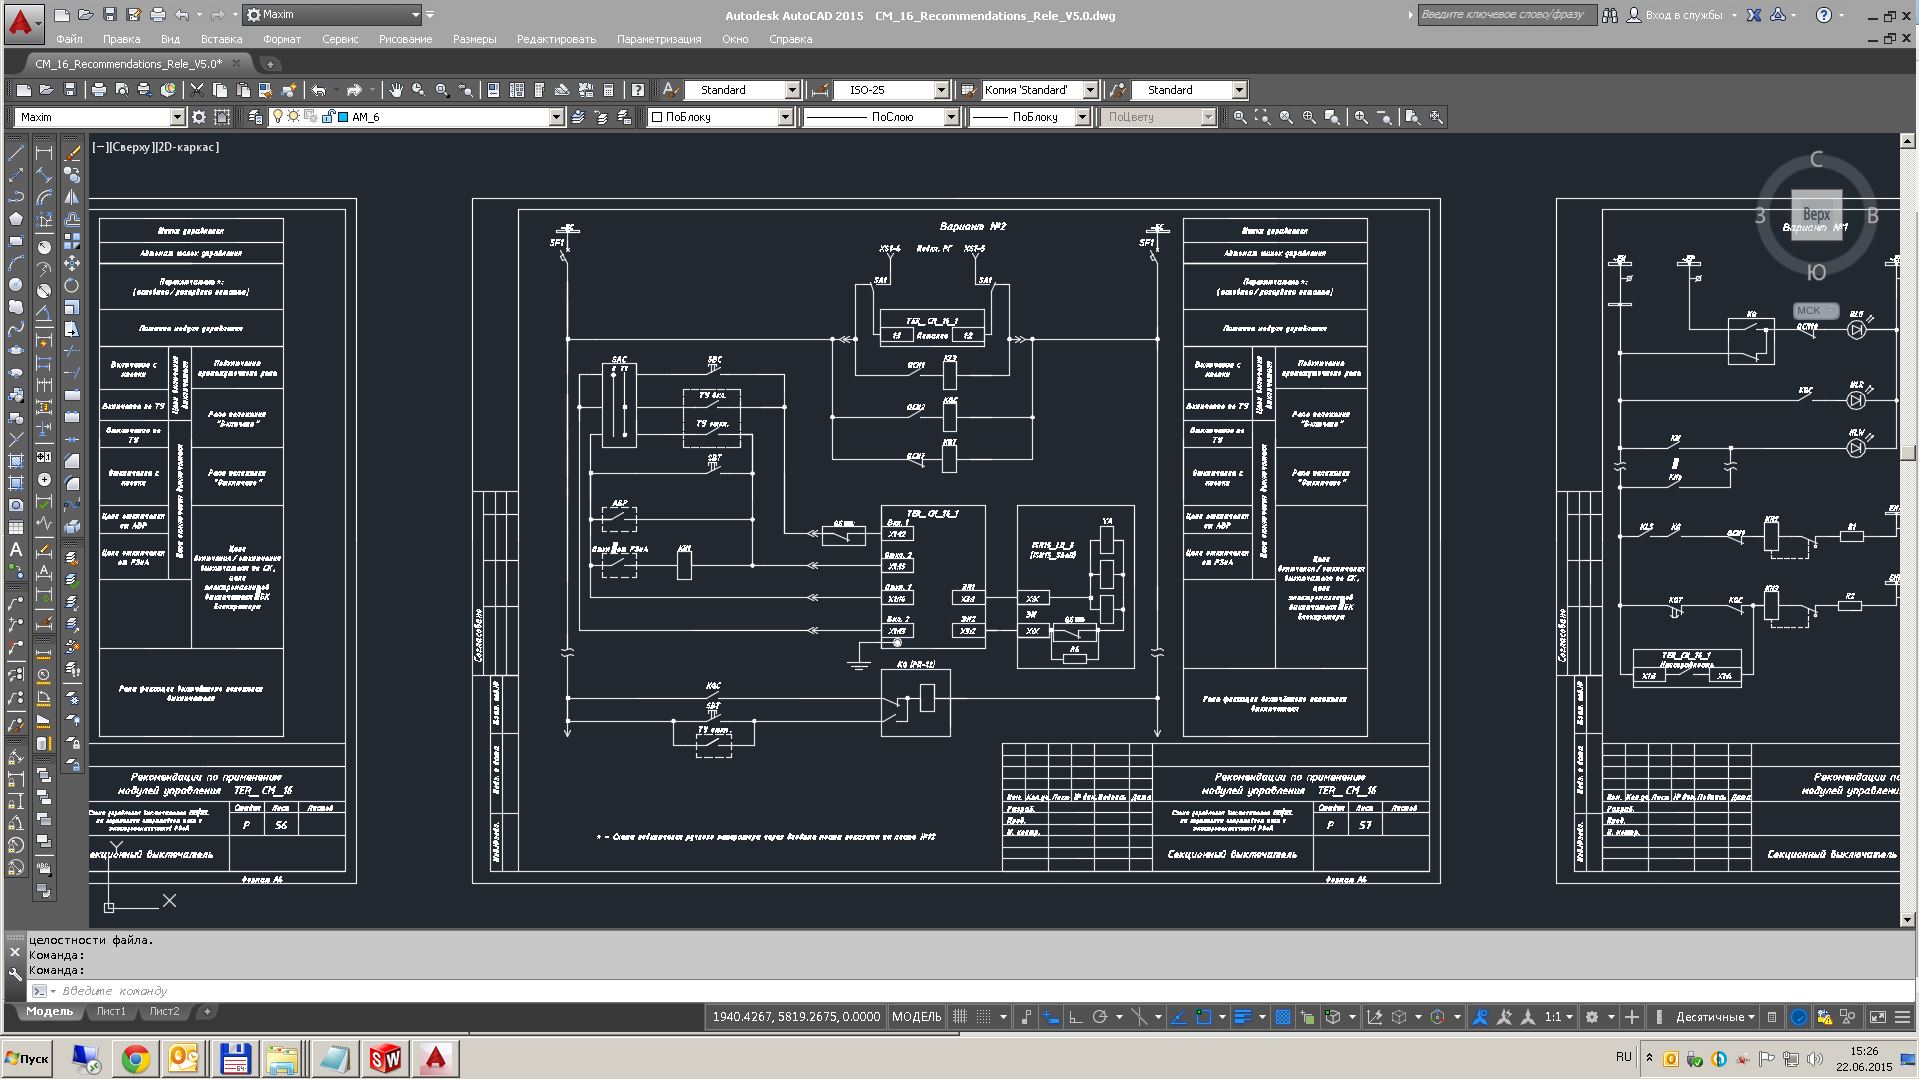Select the Line tool in draw toolbar
The width and height of the screenshot is (1919, 1079).
click(x=16, y=153)
